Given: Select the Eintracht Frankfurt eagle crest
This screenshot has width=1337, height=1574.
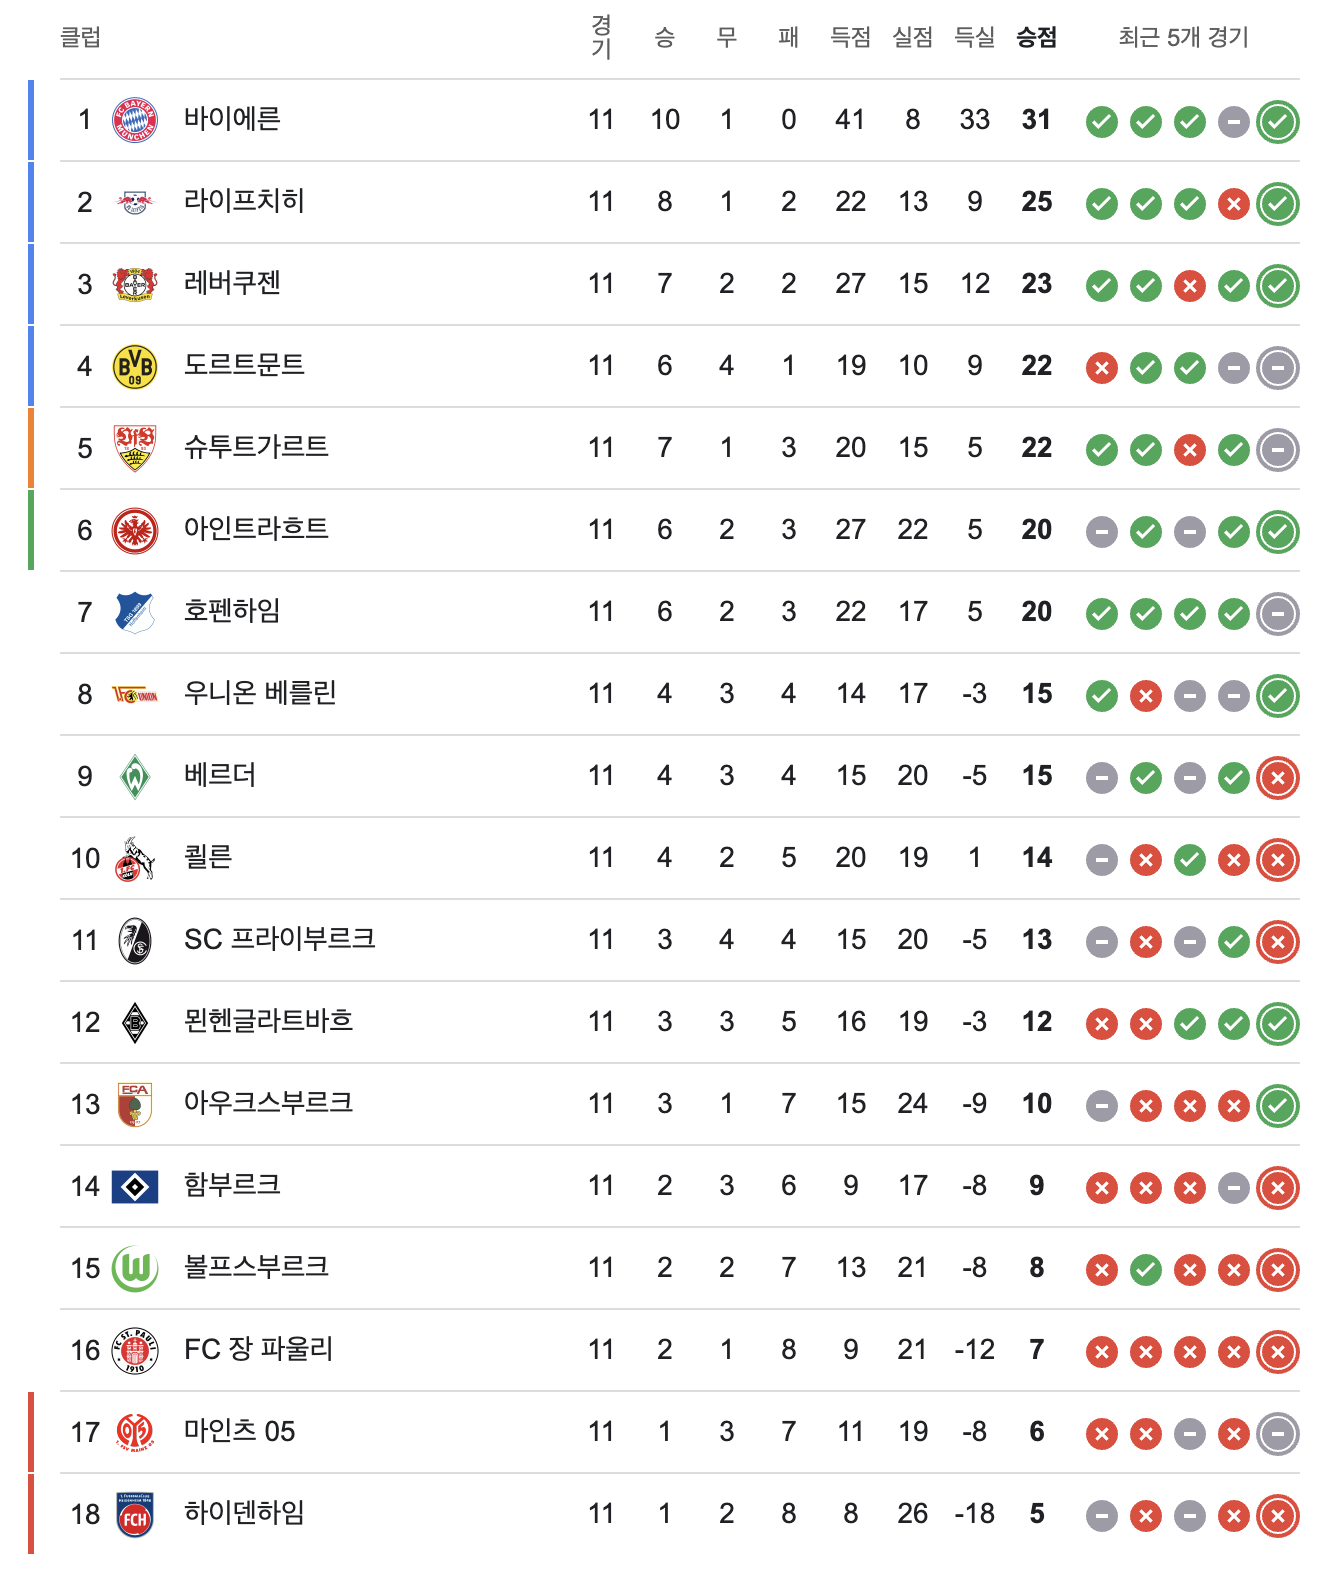Looking at the screenshot, I should pyautogui.click(x=135, y=530).
